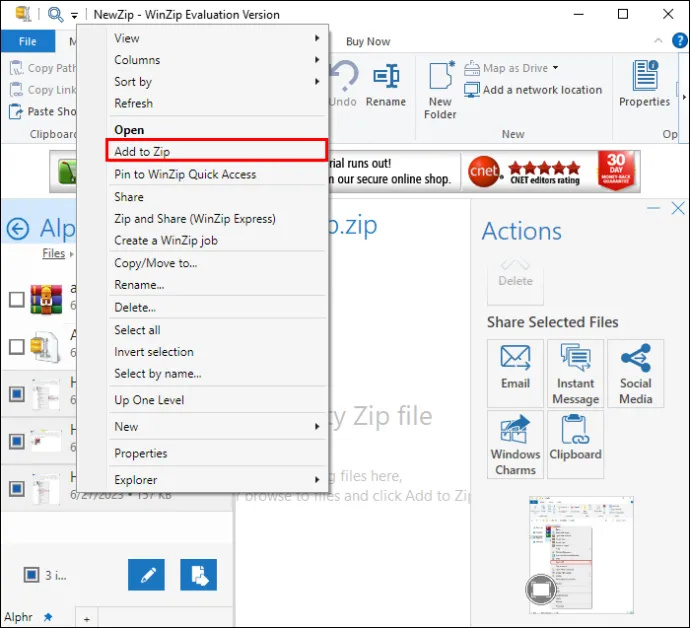Click the screenshot preview thumbnail
690x628 pixels.
coord(581,556)
